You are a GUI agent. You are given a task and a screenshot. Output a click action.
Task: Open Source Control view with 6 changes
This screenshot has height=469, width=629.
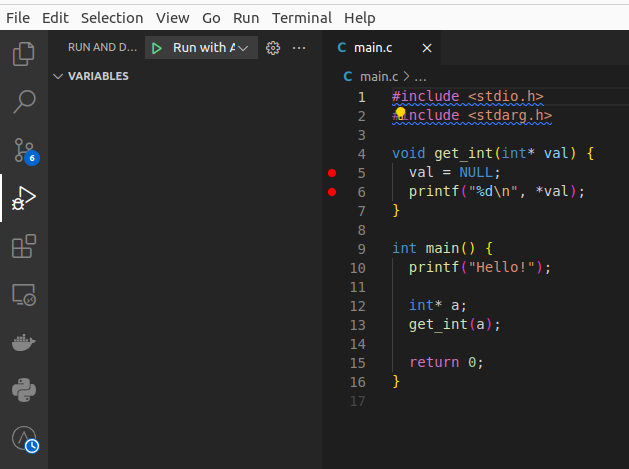pyautogui.click(x=25, y=151)
